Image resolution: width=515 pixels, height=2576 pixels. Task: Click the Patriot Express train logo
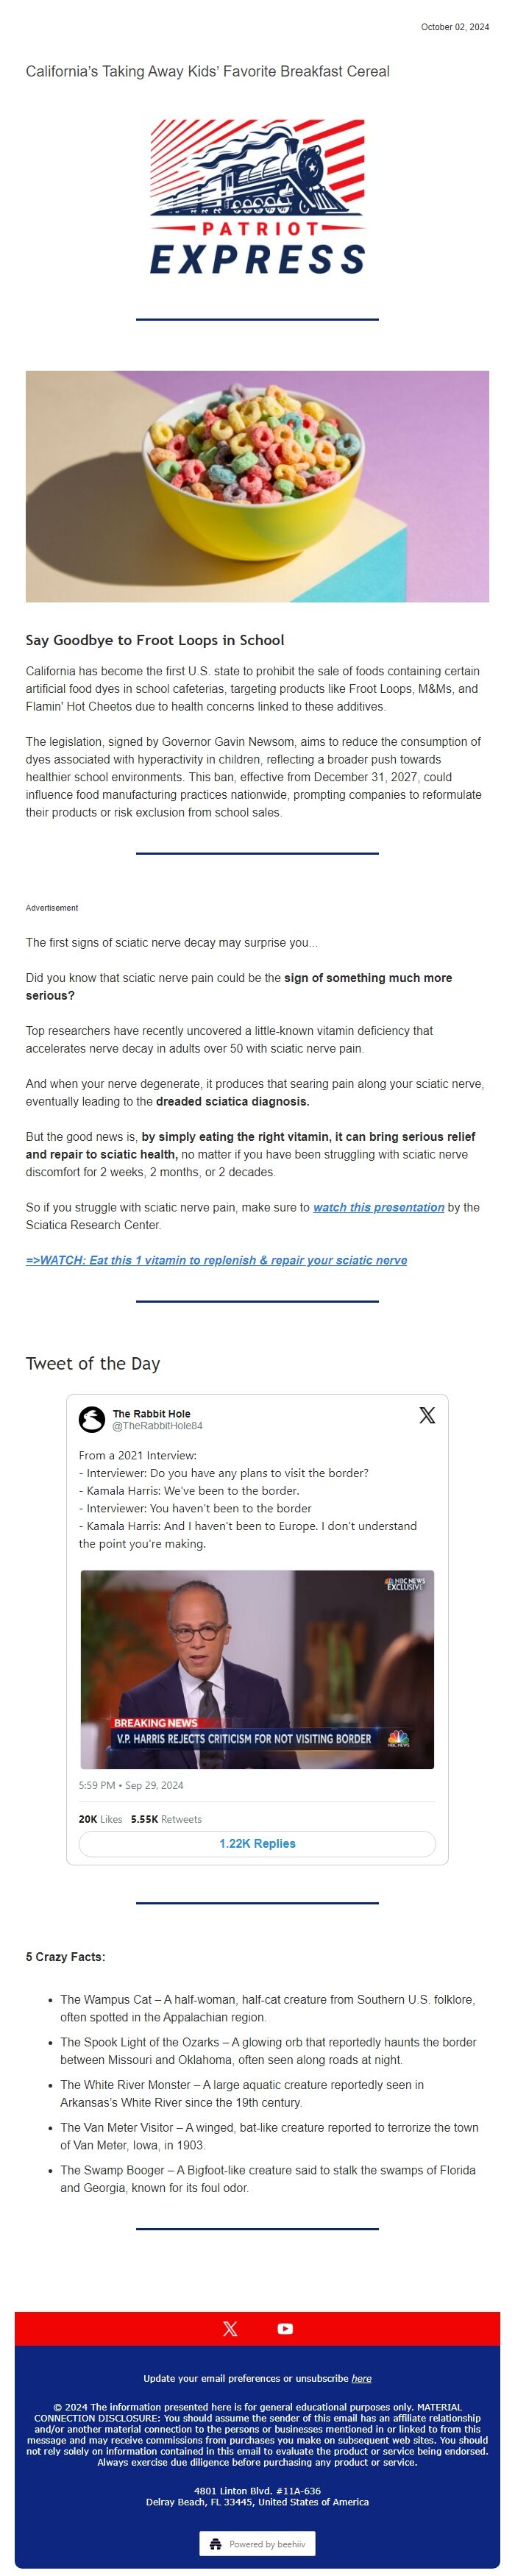coord(257,200)
